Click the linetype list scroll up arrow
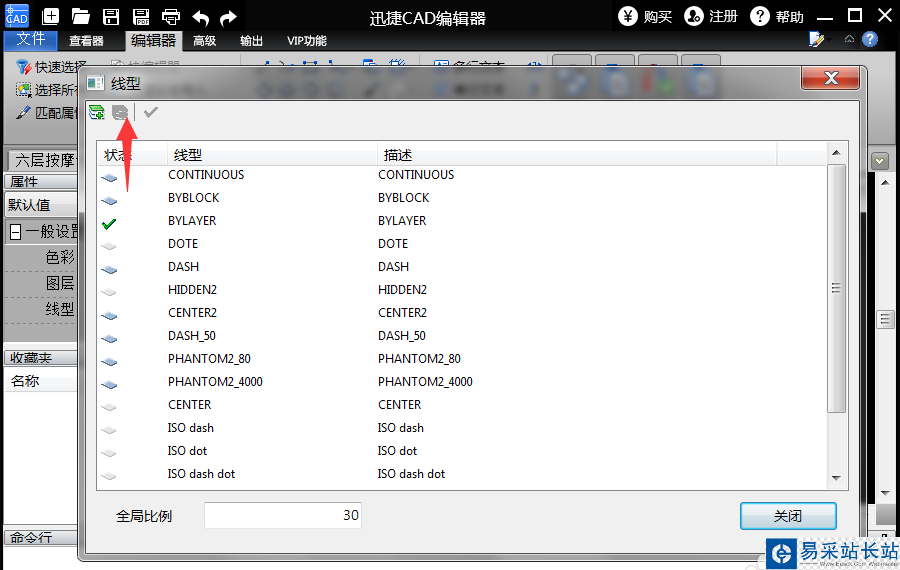 point(836,153)
